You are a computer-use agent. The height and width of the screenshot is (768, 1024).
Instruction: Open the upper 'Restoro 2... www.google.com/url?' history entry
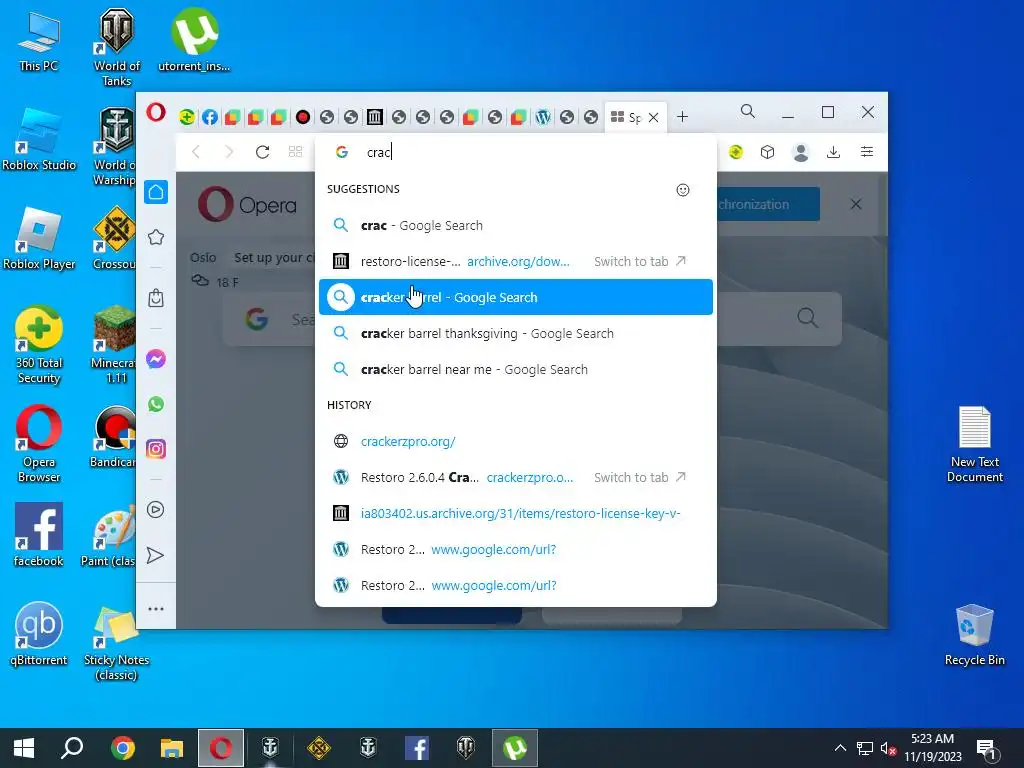(515, 549)
